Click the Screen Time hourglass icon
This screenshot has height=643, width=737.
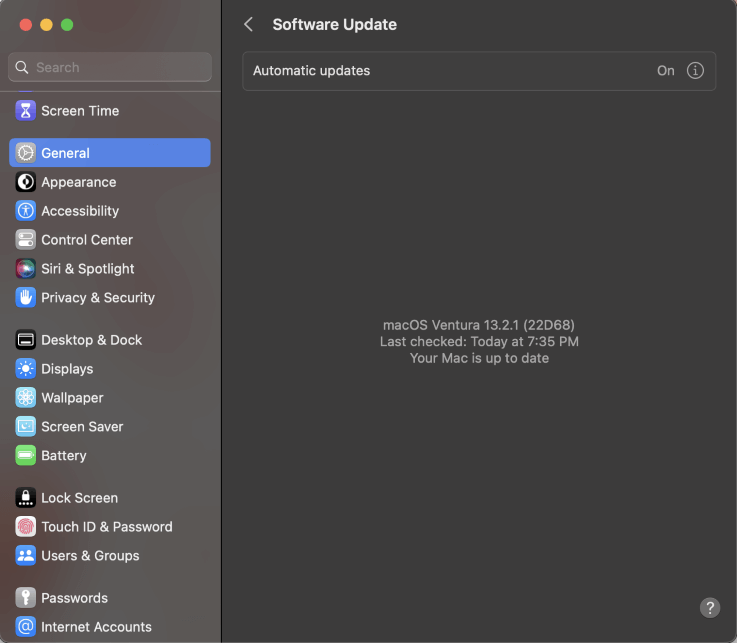[x=25, y=111]
